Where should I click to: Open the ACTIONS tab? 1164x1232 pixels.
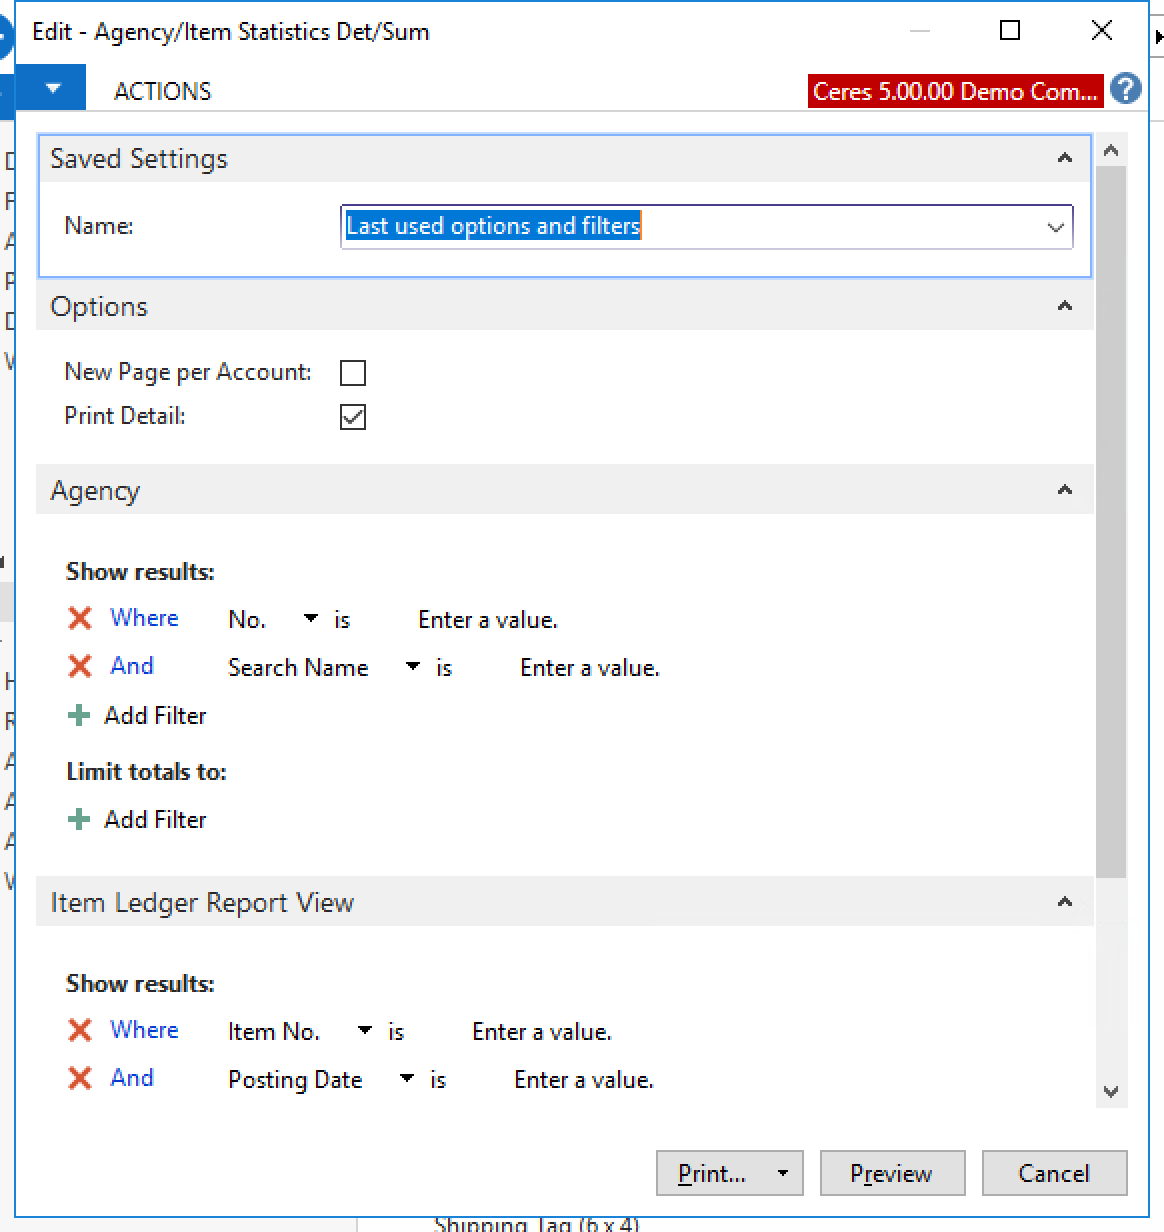coord(163,92)
